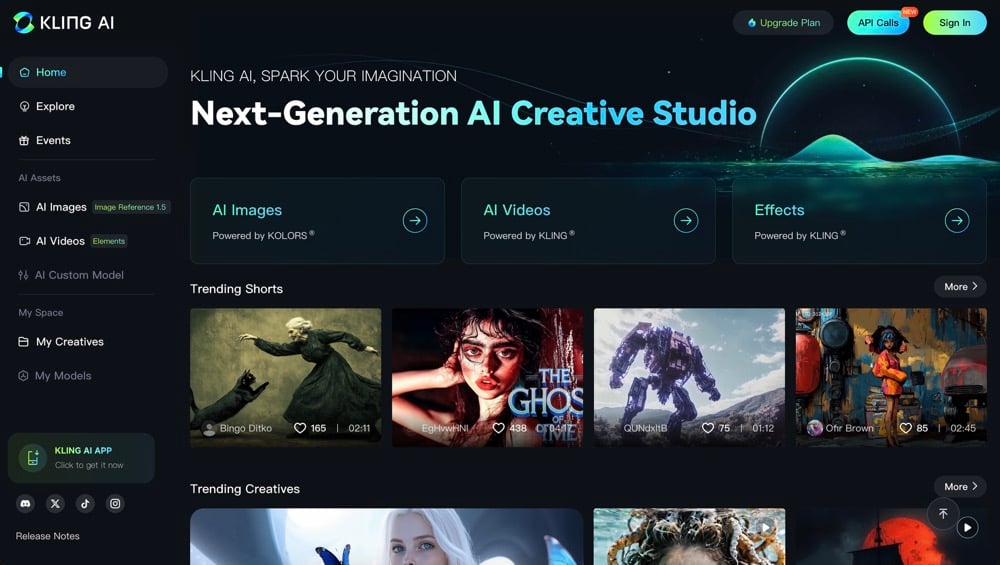Click the Trending Shorts heading
The height and width of the screenshot is (565, 1000).
point(237,289)
